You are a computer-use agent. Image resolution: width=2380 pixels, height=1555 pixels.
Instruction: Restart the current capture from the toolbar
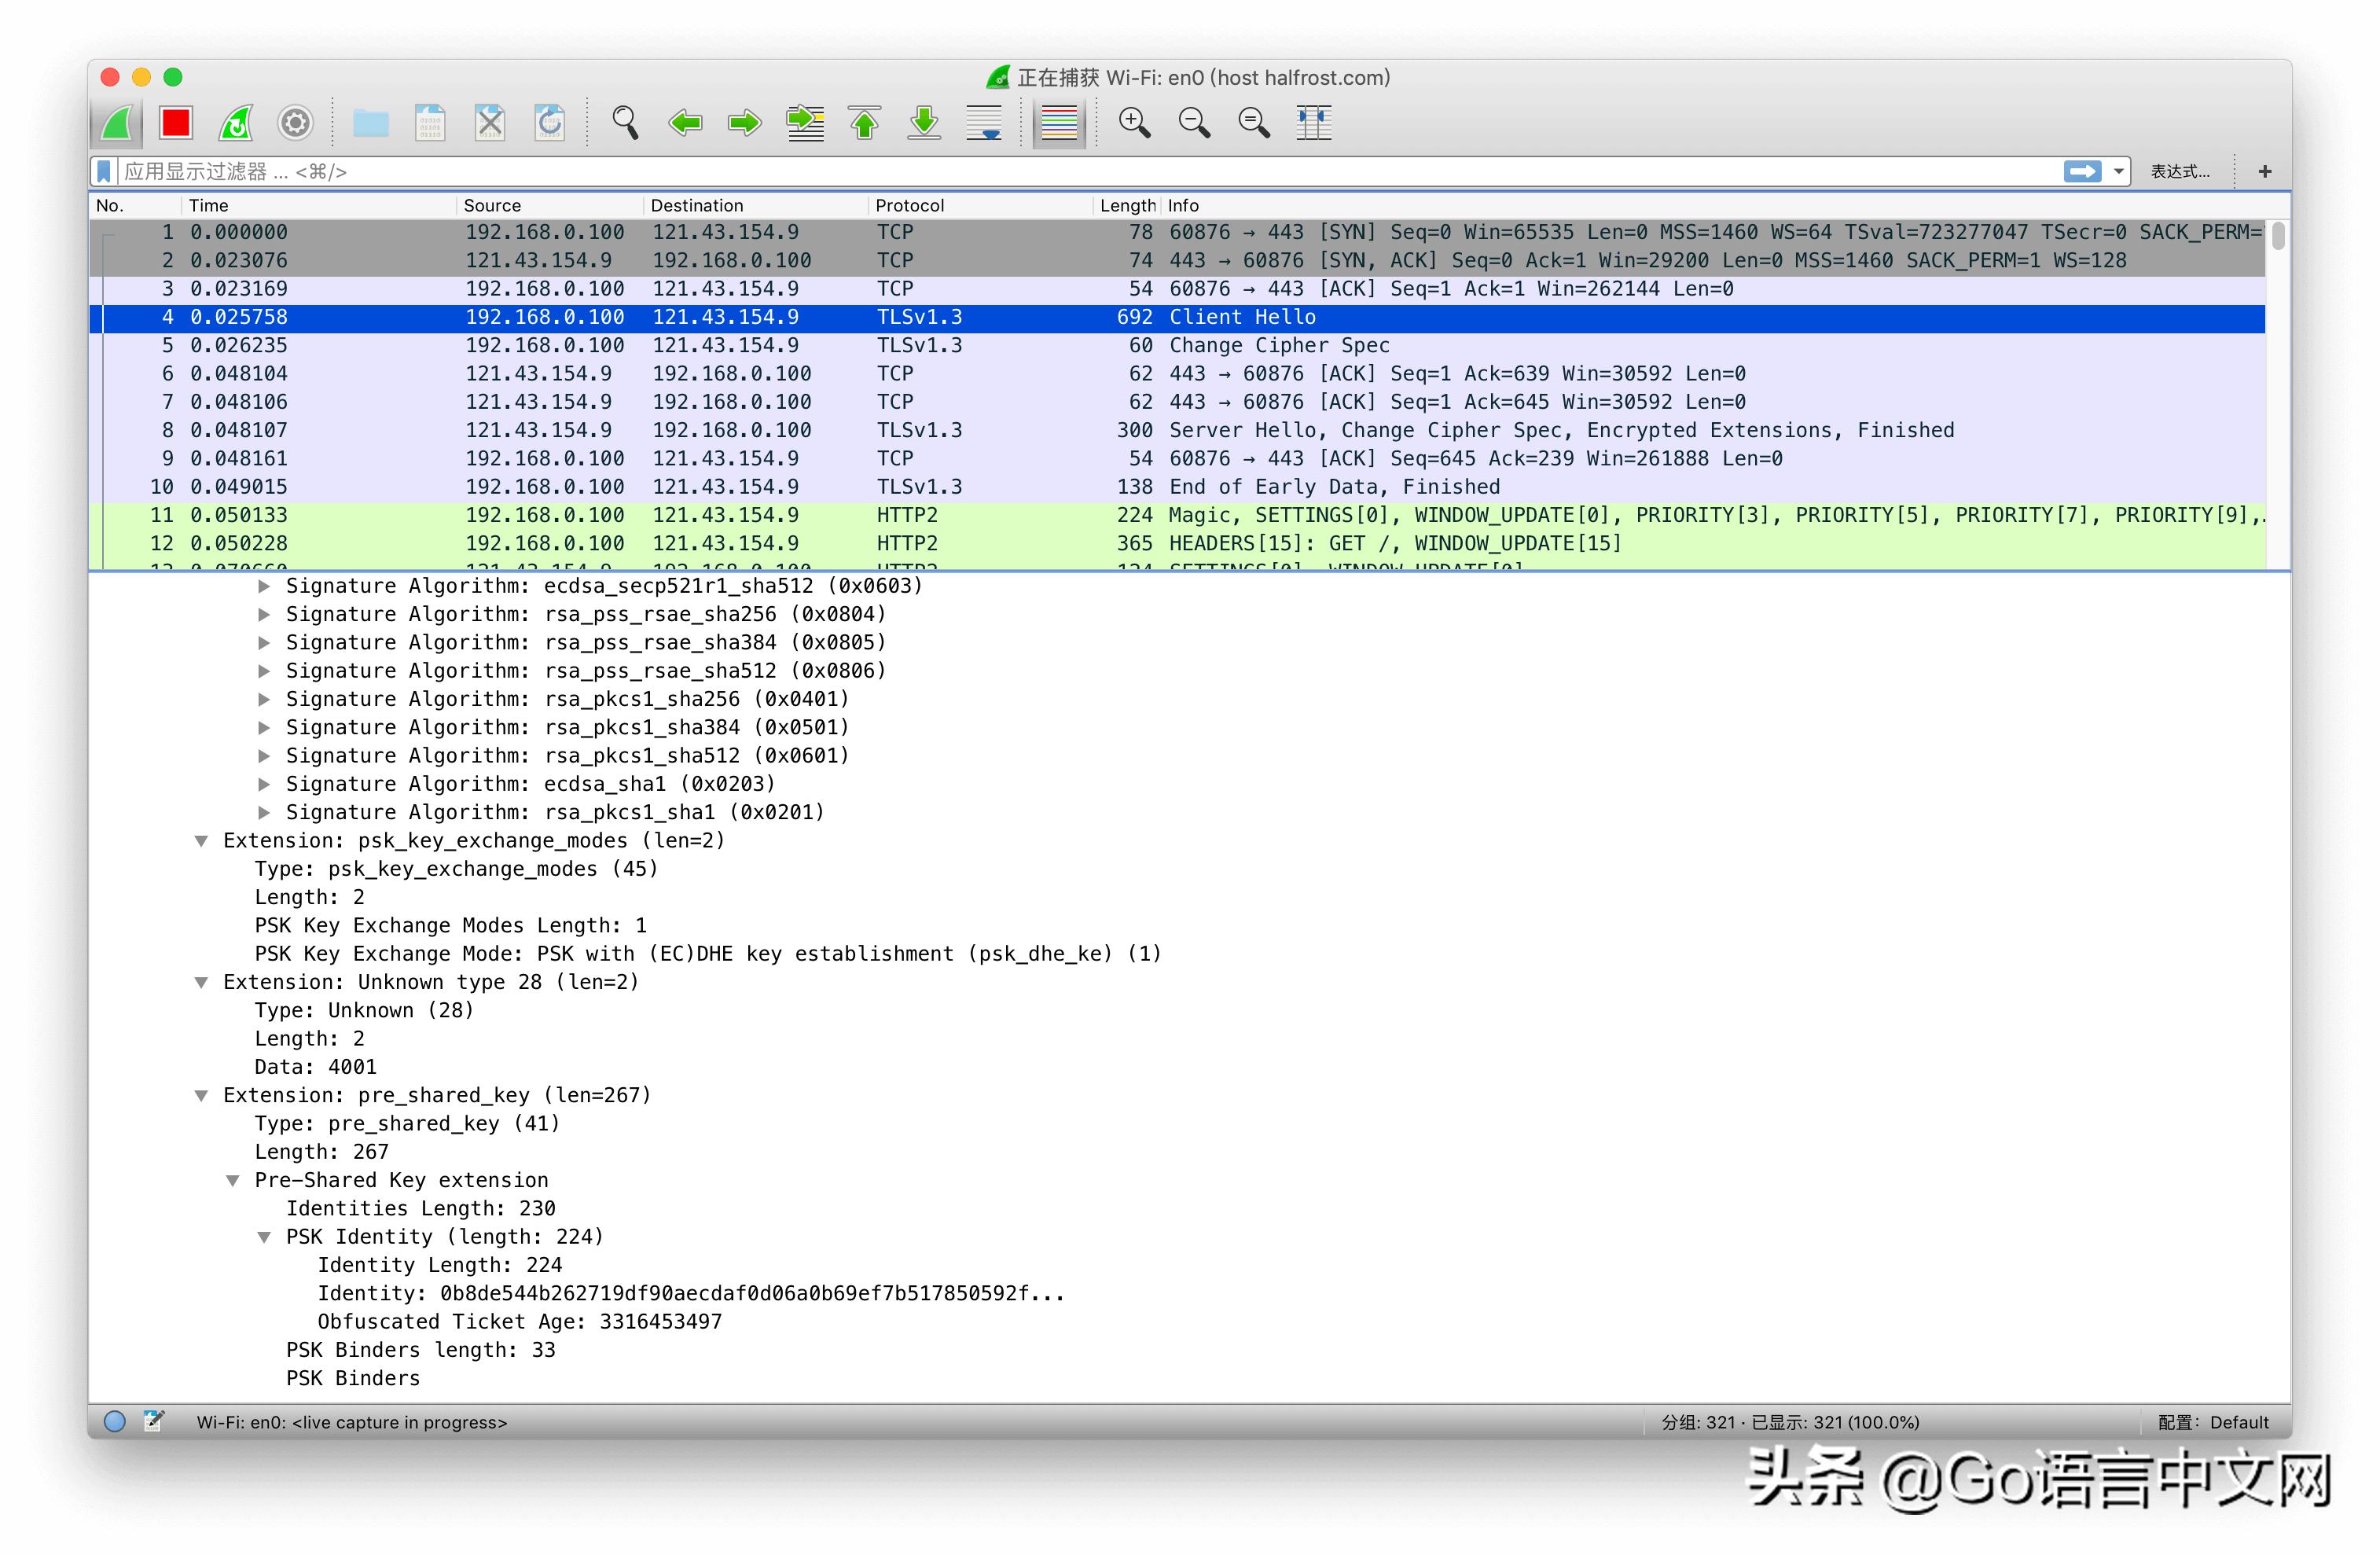(x=236, y=123)
